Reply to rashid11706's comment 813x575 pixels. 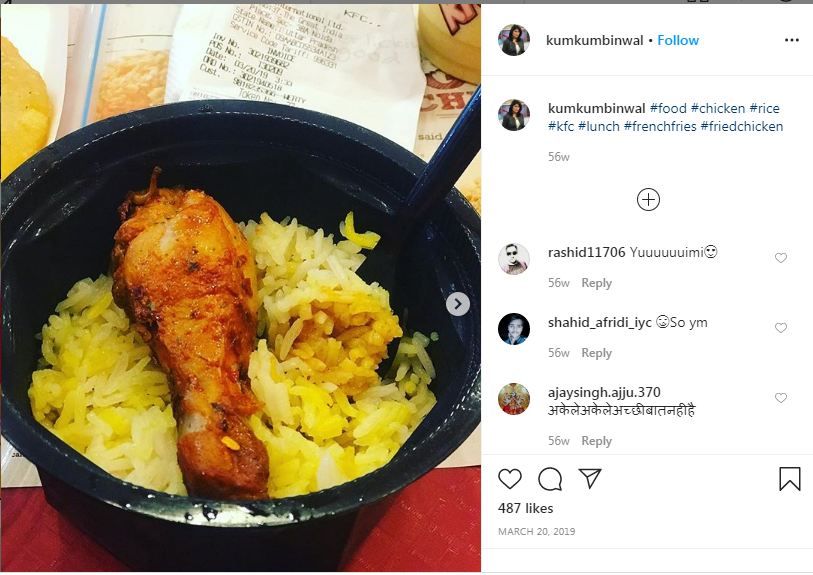pyautogui.click(x=596, y=283)
